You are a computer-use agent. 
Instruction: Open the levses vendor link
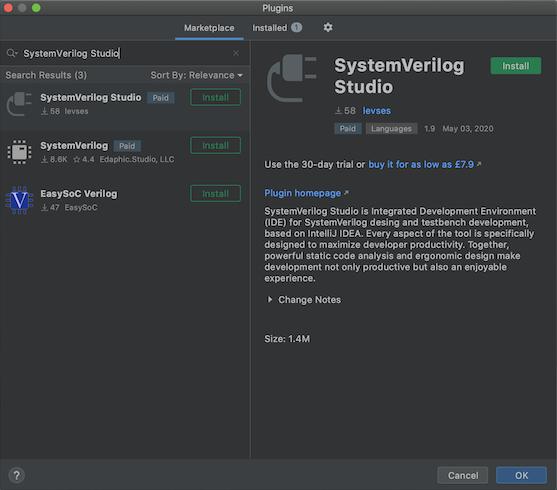coord(377,111)
